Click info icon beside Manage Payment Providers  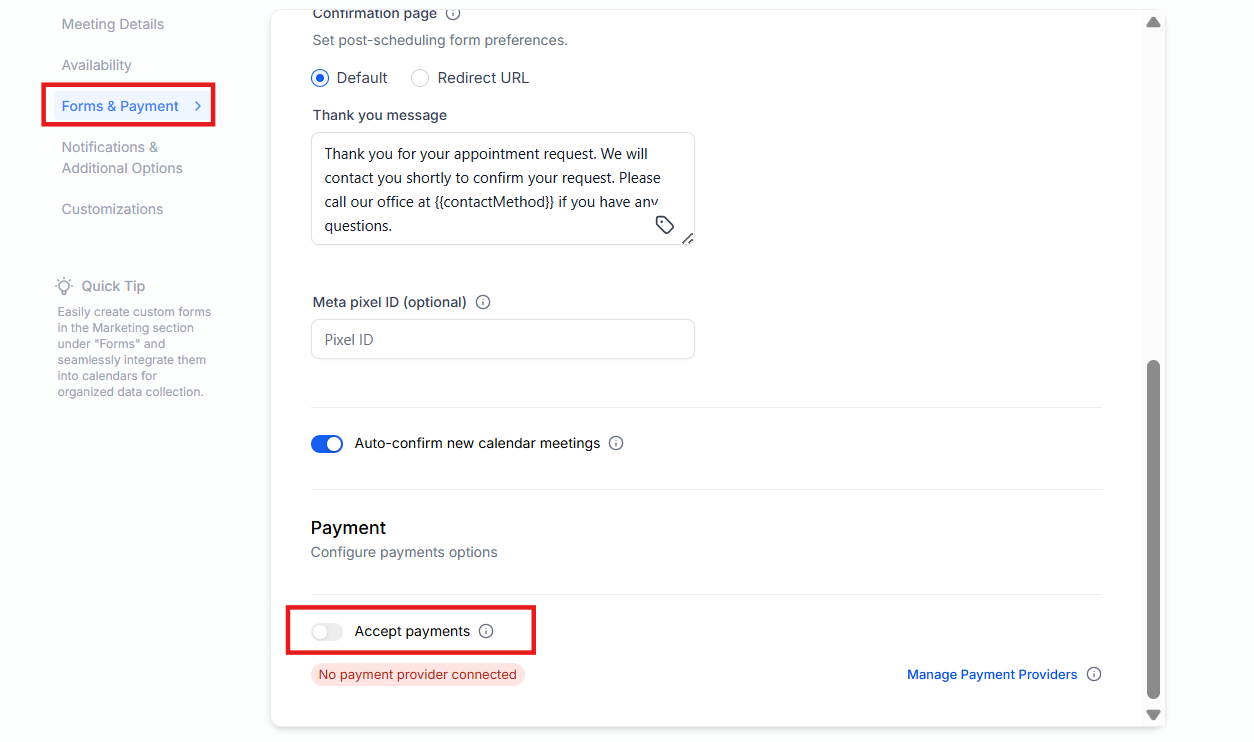pyautogui.click(x=1094, y=674)
